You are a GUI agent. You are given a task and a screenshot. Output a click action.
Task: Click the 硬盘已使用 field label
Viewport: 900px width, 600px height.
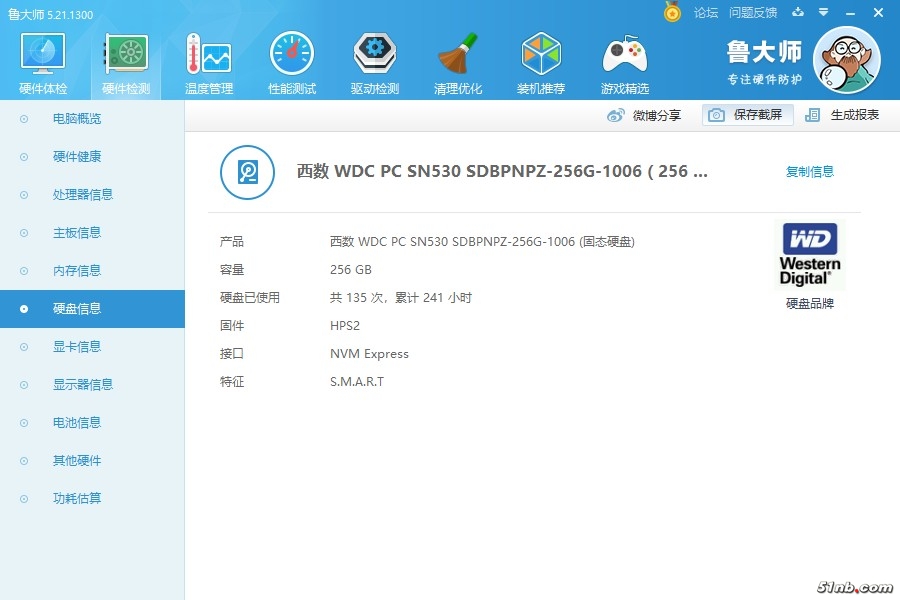[x=250, y=297]
